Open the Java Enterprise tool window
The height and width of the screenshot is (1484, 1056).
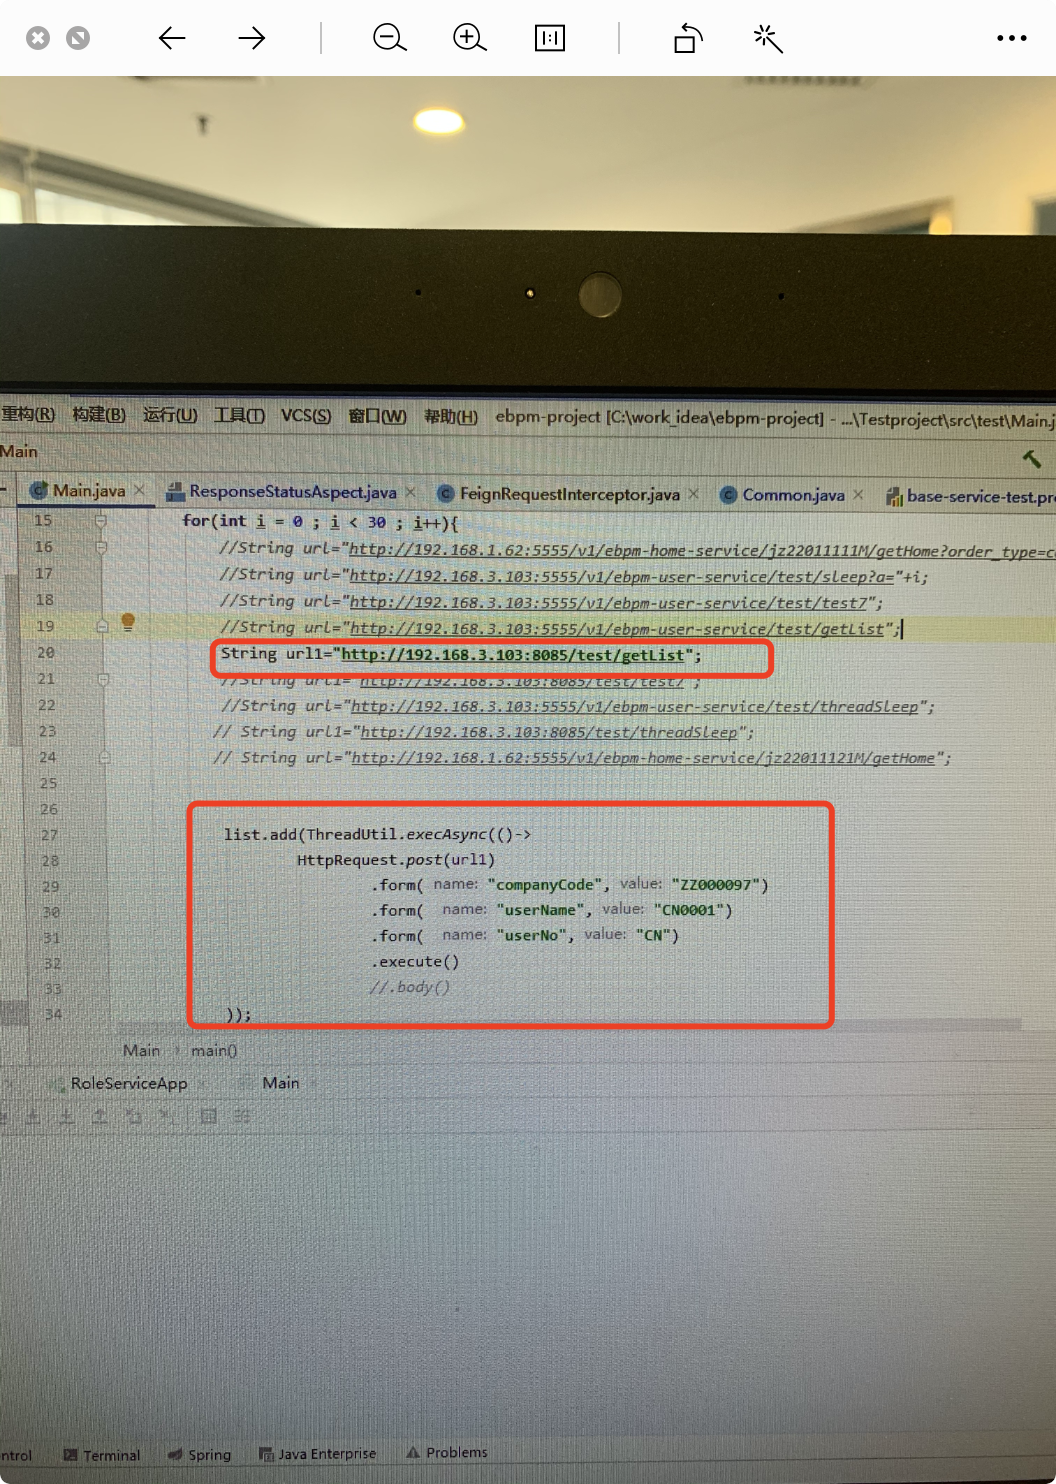(318, 1453)
